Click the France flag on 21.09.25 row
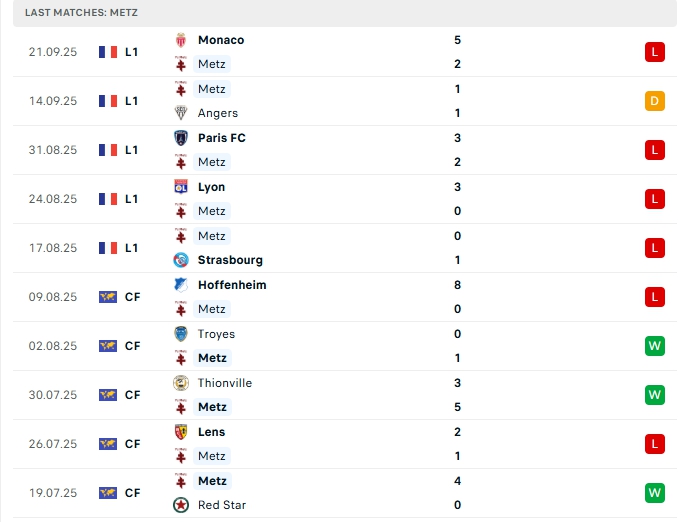 (x=108, y=52)
